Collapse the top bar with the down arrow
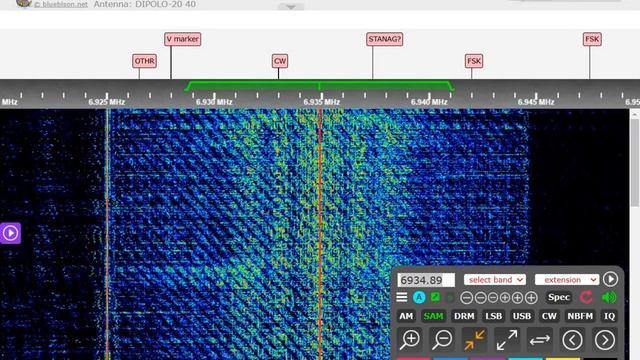Screen dimensions: 640x360 tap(291, 7)
